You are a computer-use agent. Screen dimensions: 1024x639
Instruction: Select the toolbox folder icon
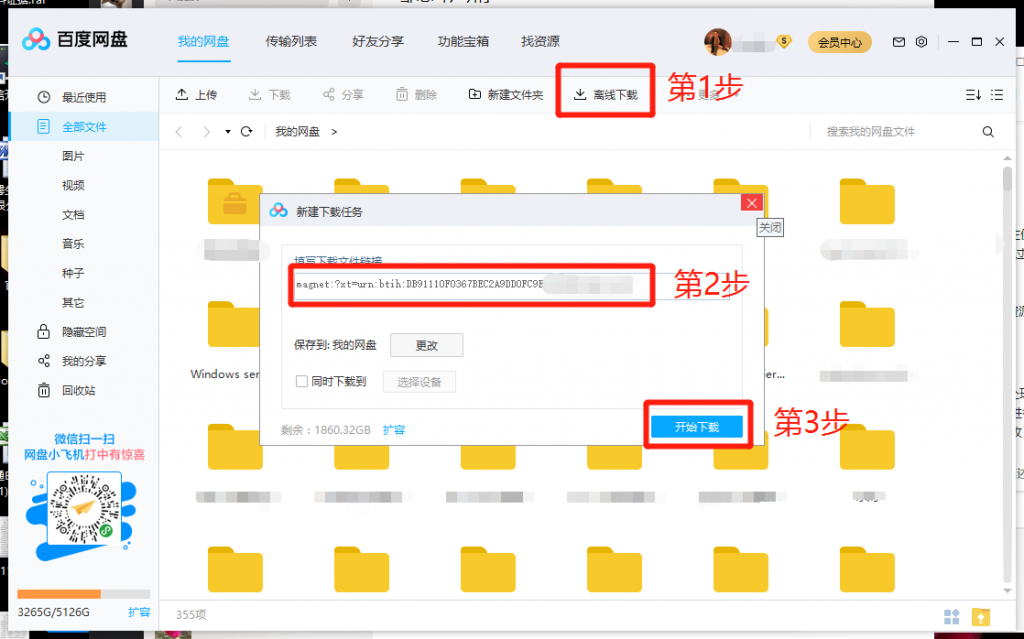tap(234, 202)
